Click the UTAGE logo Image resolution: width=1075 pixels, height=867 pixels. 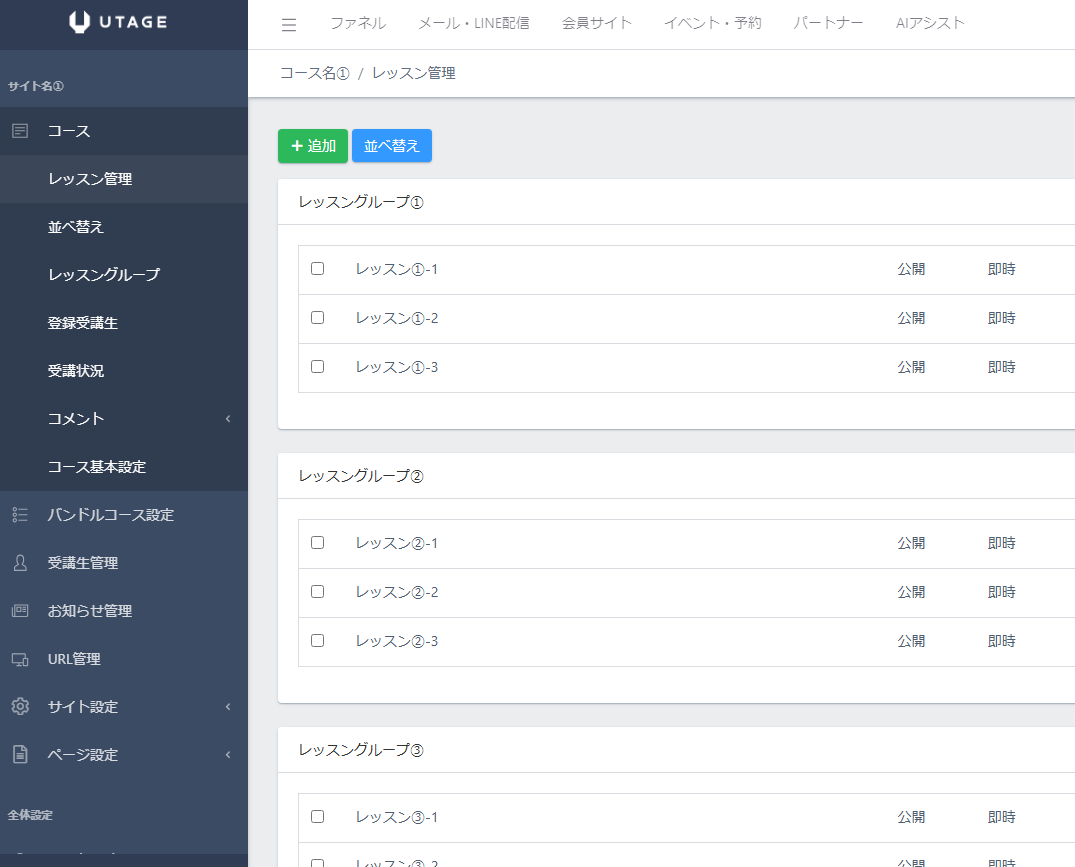pyautogui.click(x=119, y=22)
